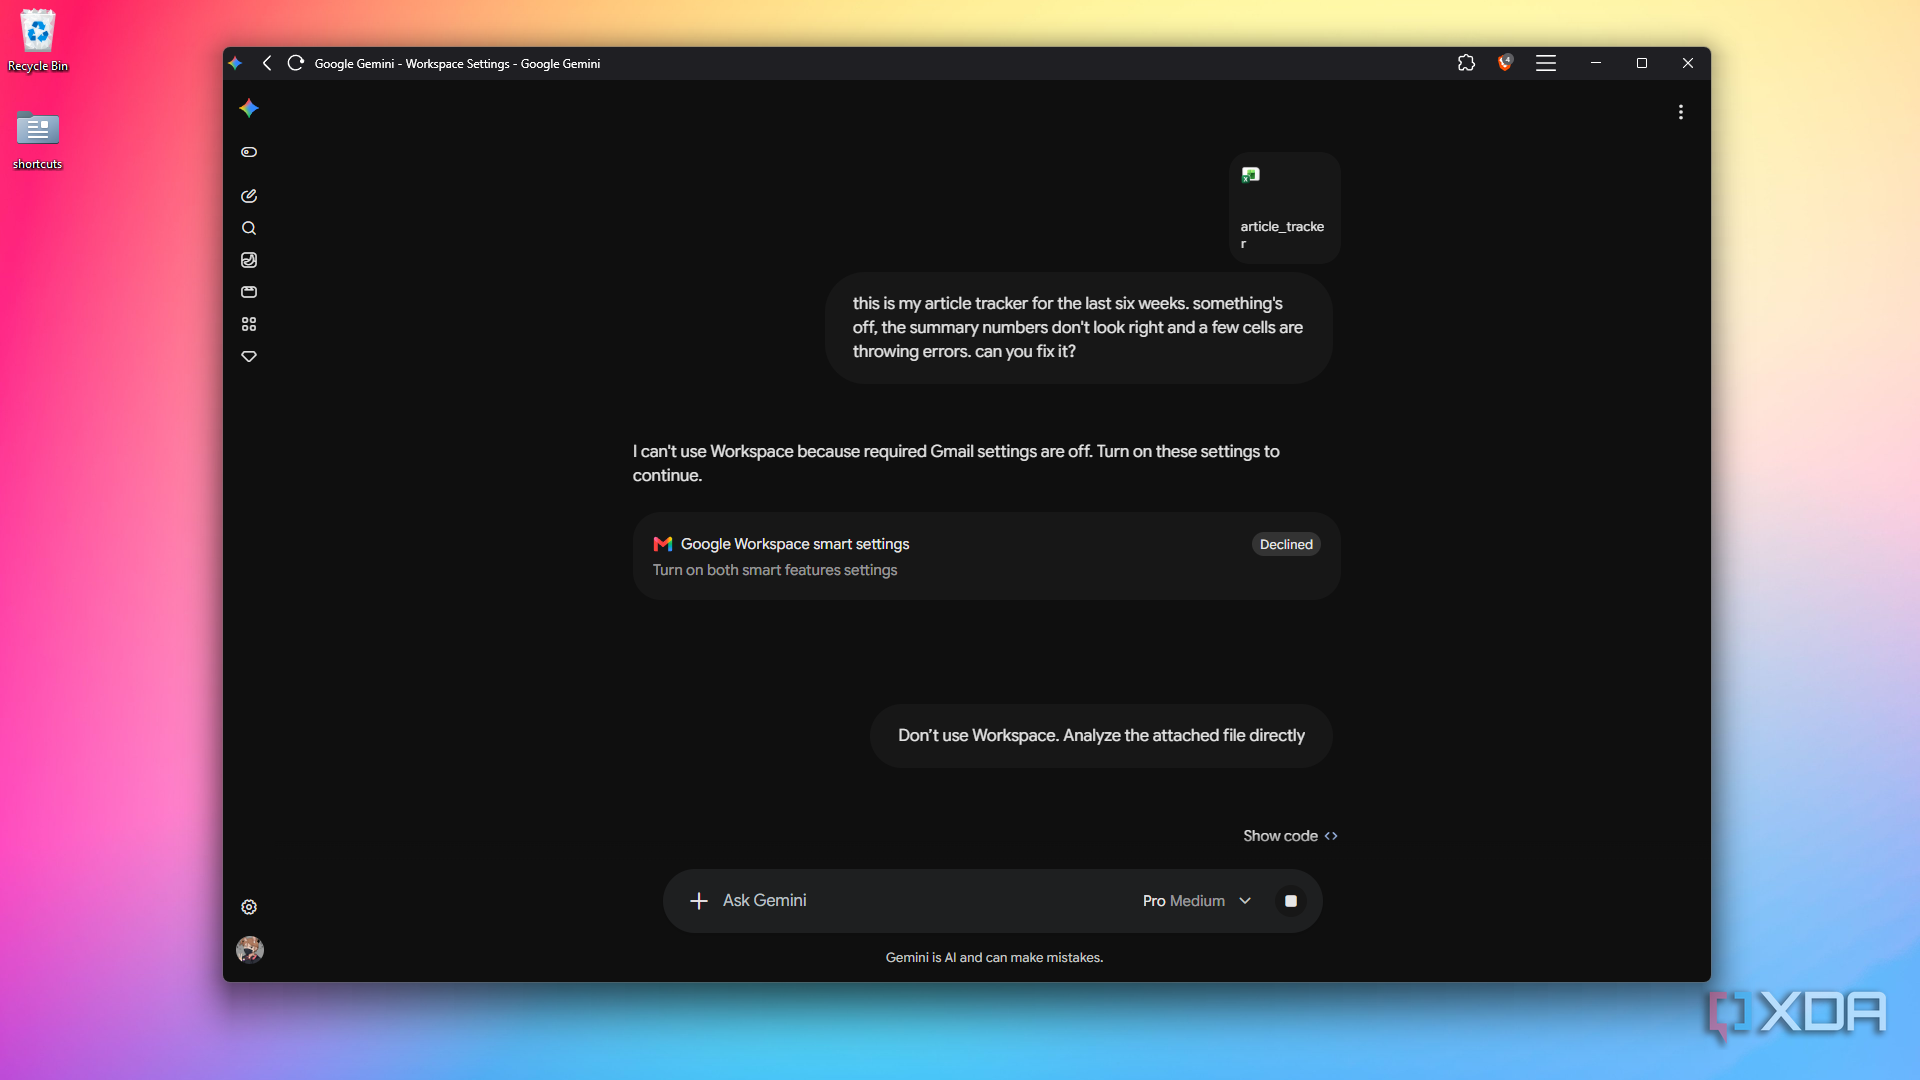Screen dimensions: 1920x1080
Task: Open the article_tracker attached file
Action: 1285,208
